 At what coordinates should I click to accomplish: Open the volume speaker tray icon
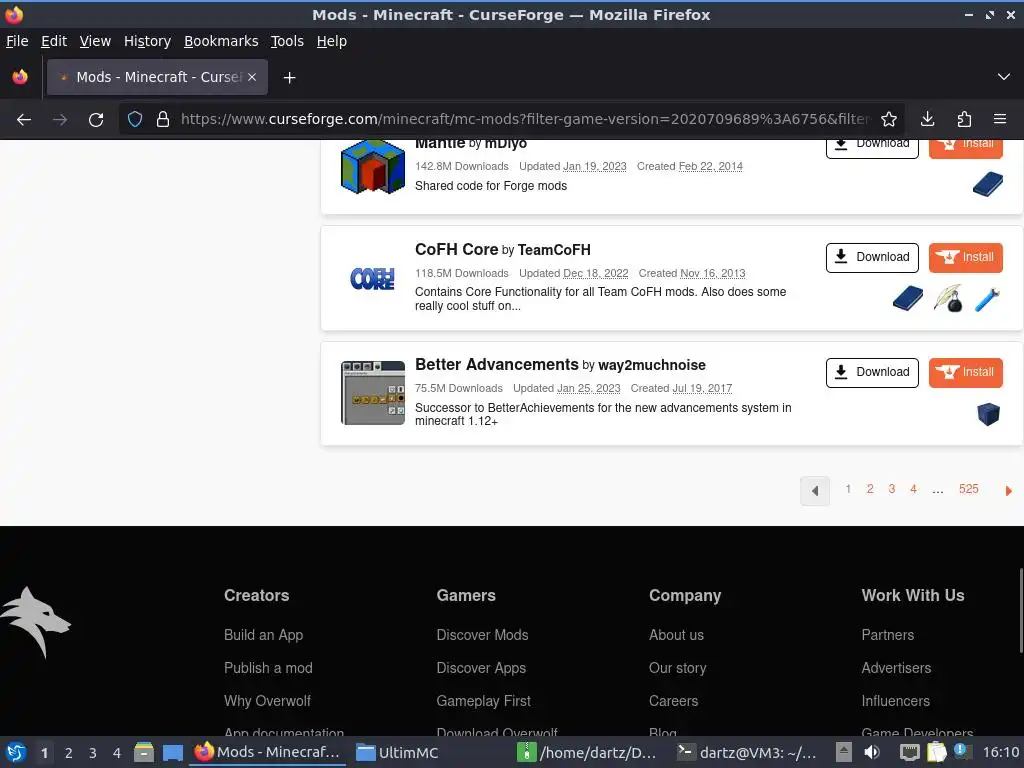coord(872,752)
